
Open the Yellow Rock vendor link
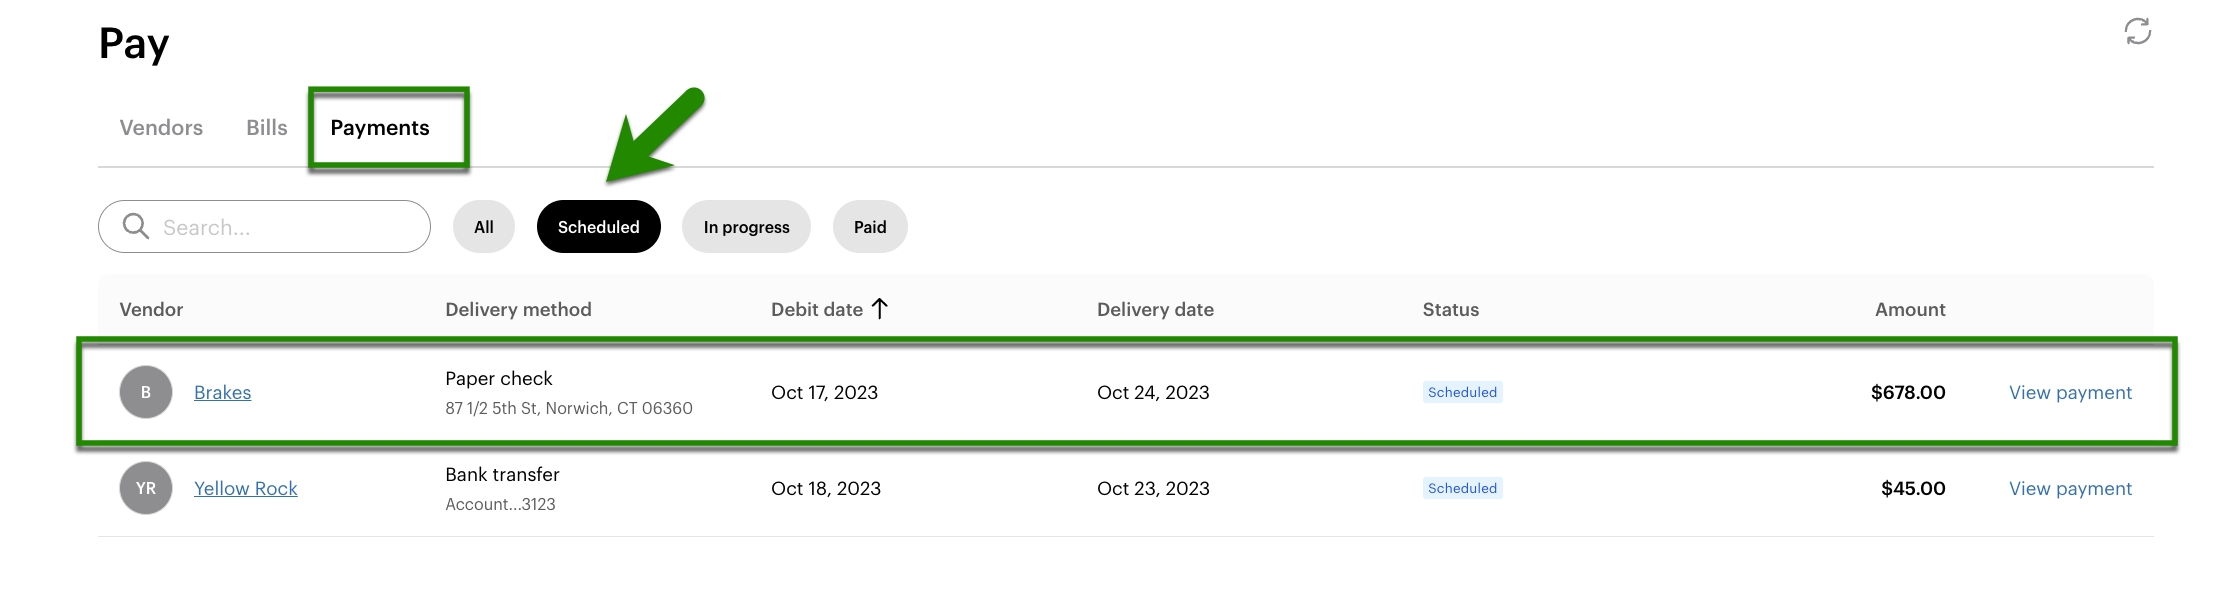(245, 488)
